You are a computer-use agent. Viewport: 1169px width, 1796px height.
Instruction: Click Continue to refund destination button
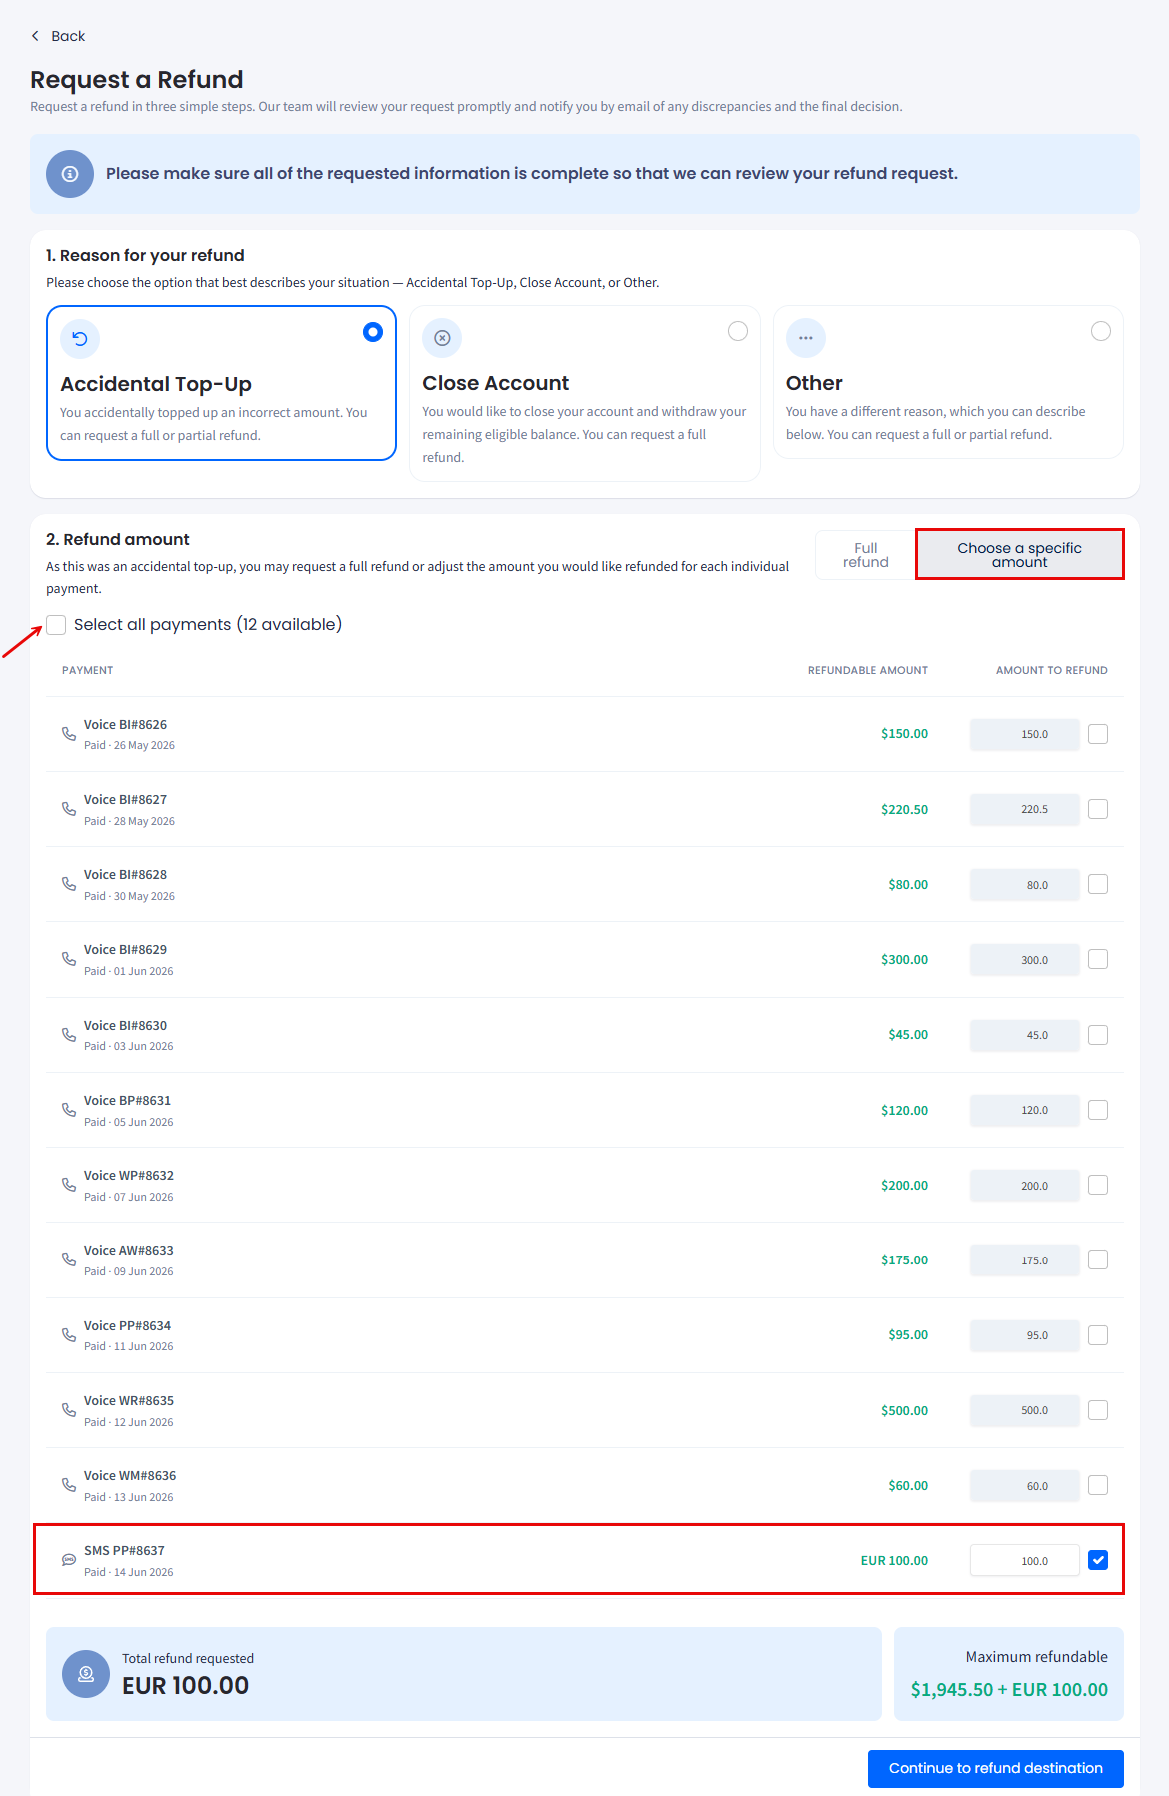[x=996, y=1768]
